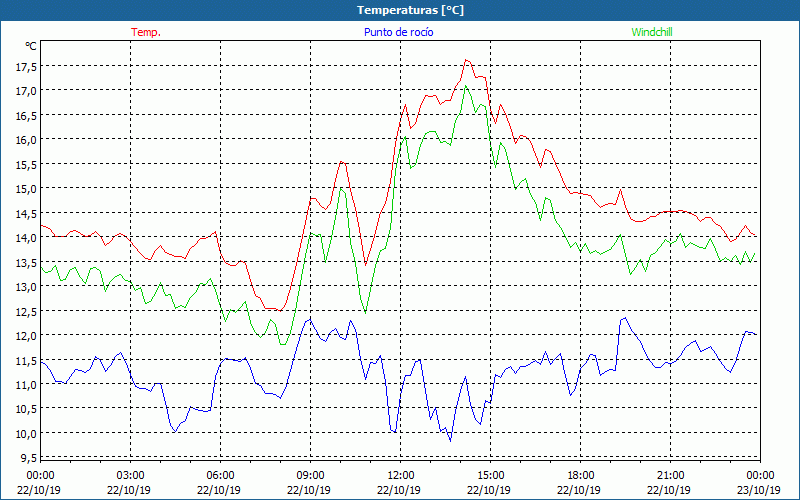Click the 9,5 value on the y-axis
Image resolution: width=800 pixels, height=500 pixels.
[x=28, y=458]
